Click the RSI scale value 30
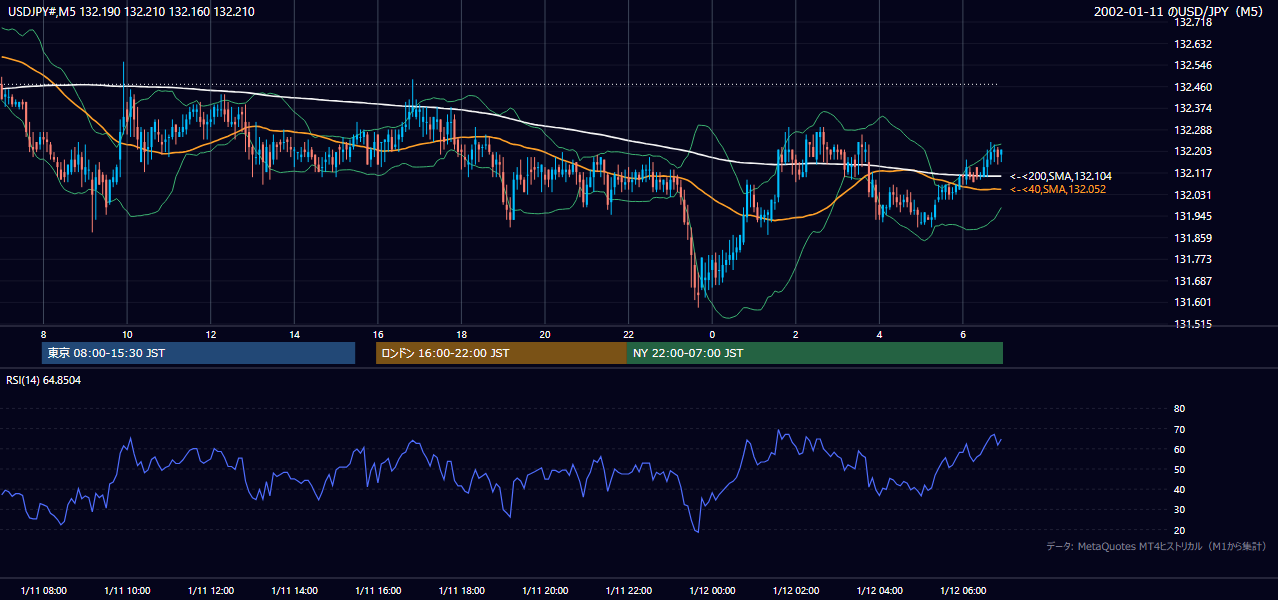This screenshot has width=1278, height=600. pos(1179,510)
